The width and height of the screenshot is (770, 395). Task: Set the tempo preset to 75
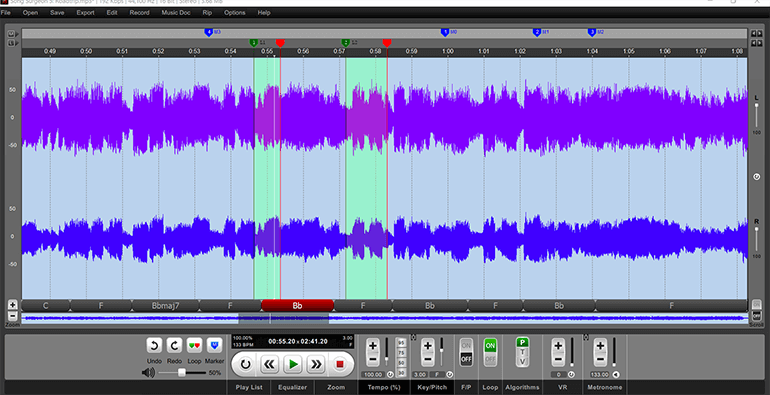(401, 353)
